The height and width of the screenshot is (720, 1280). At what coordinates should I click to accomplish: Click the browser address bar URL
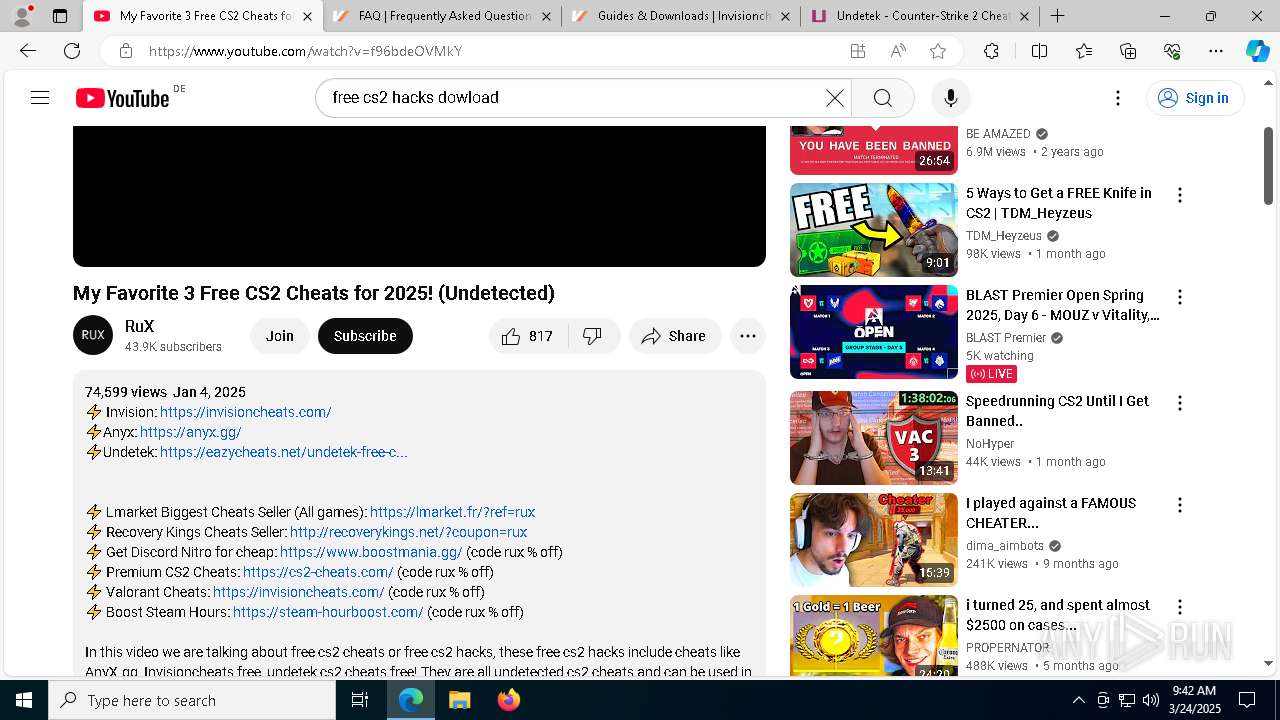coord(305,51)
